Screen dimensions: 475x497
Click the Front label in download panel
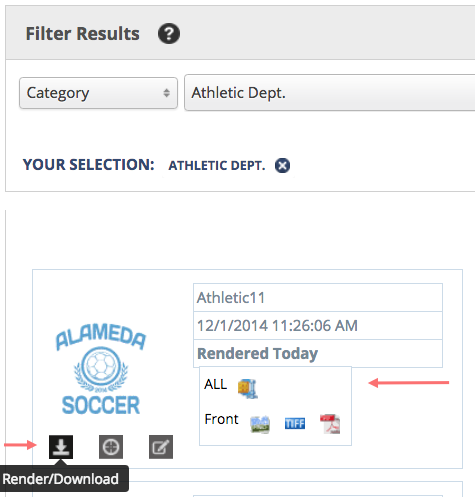[221, 419]
